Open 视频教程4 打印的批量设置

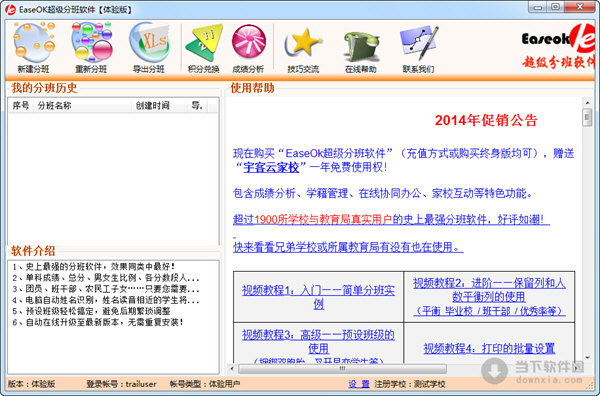489,348
